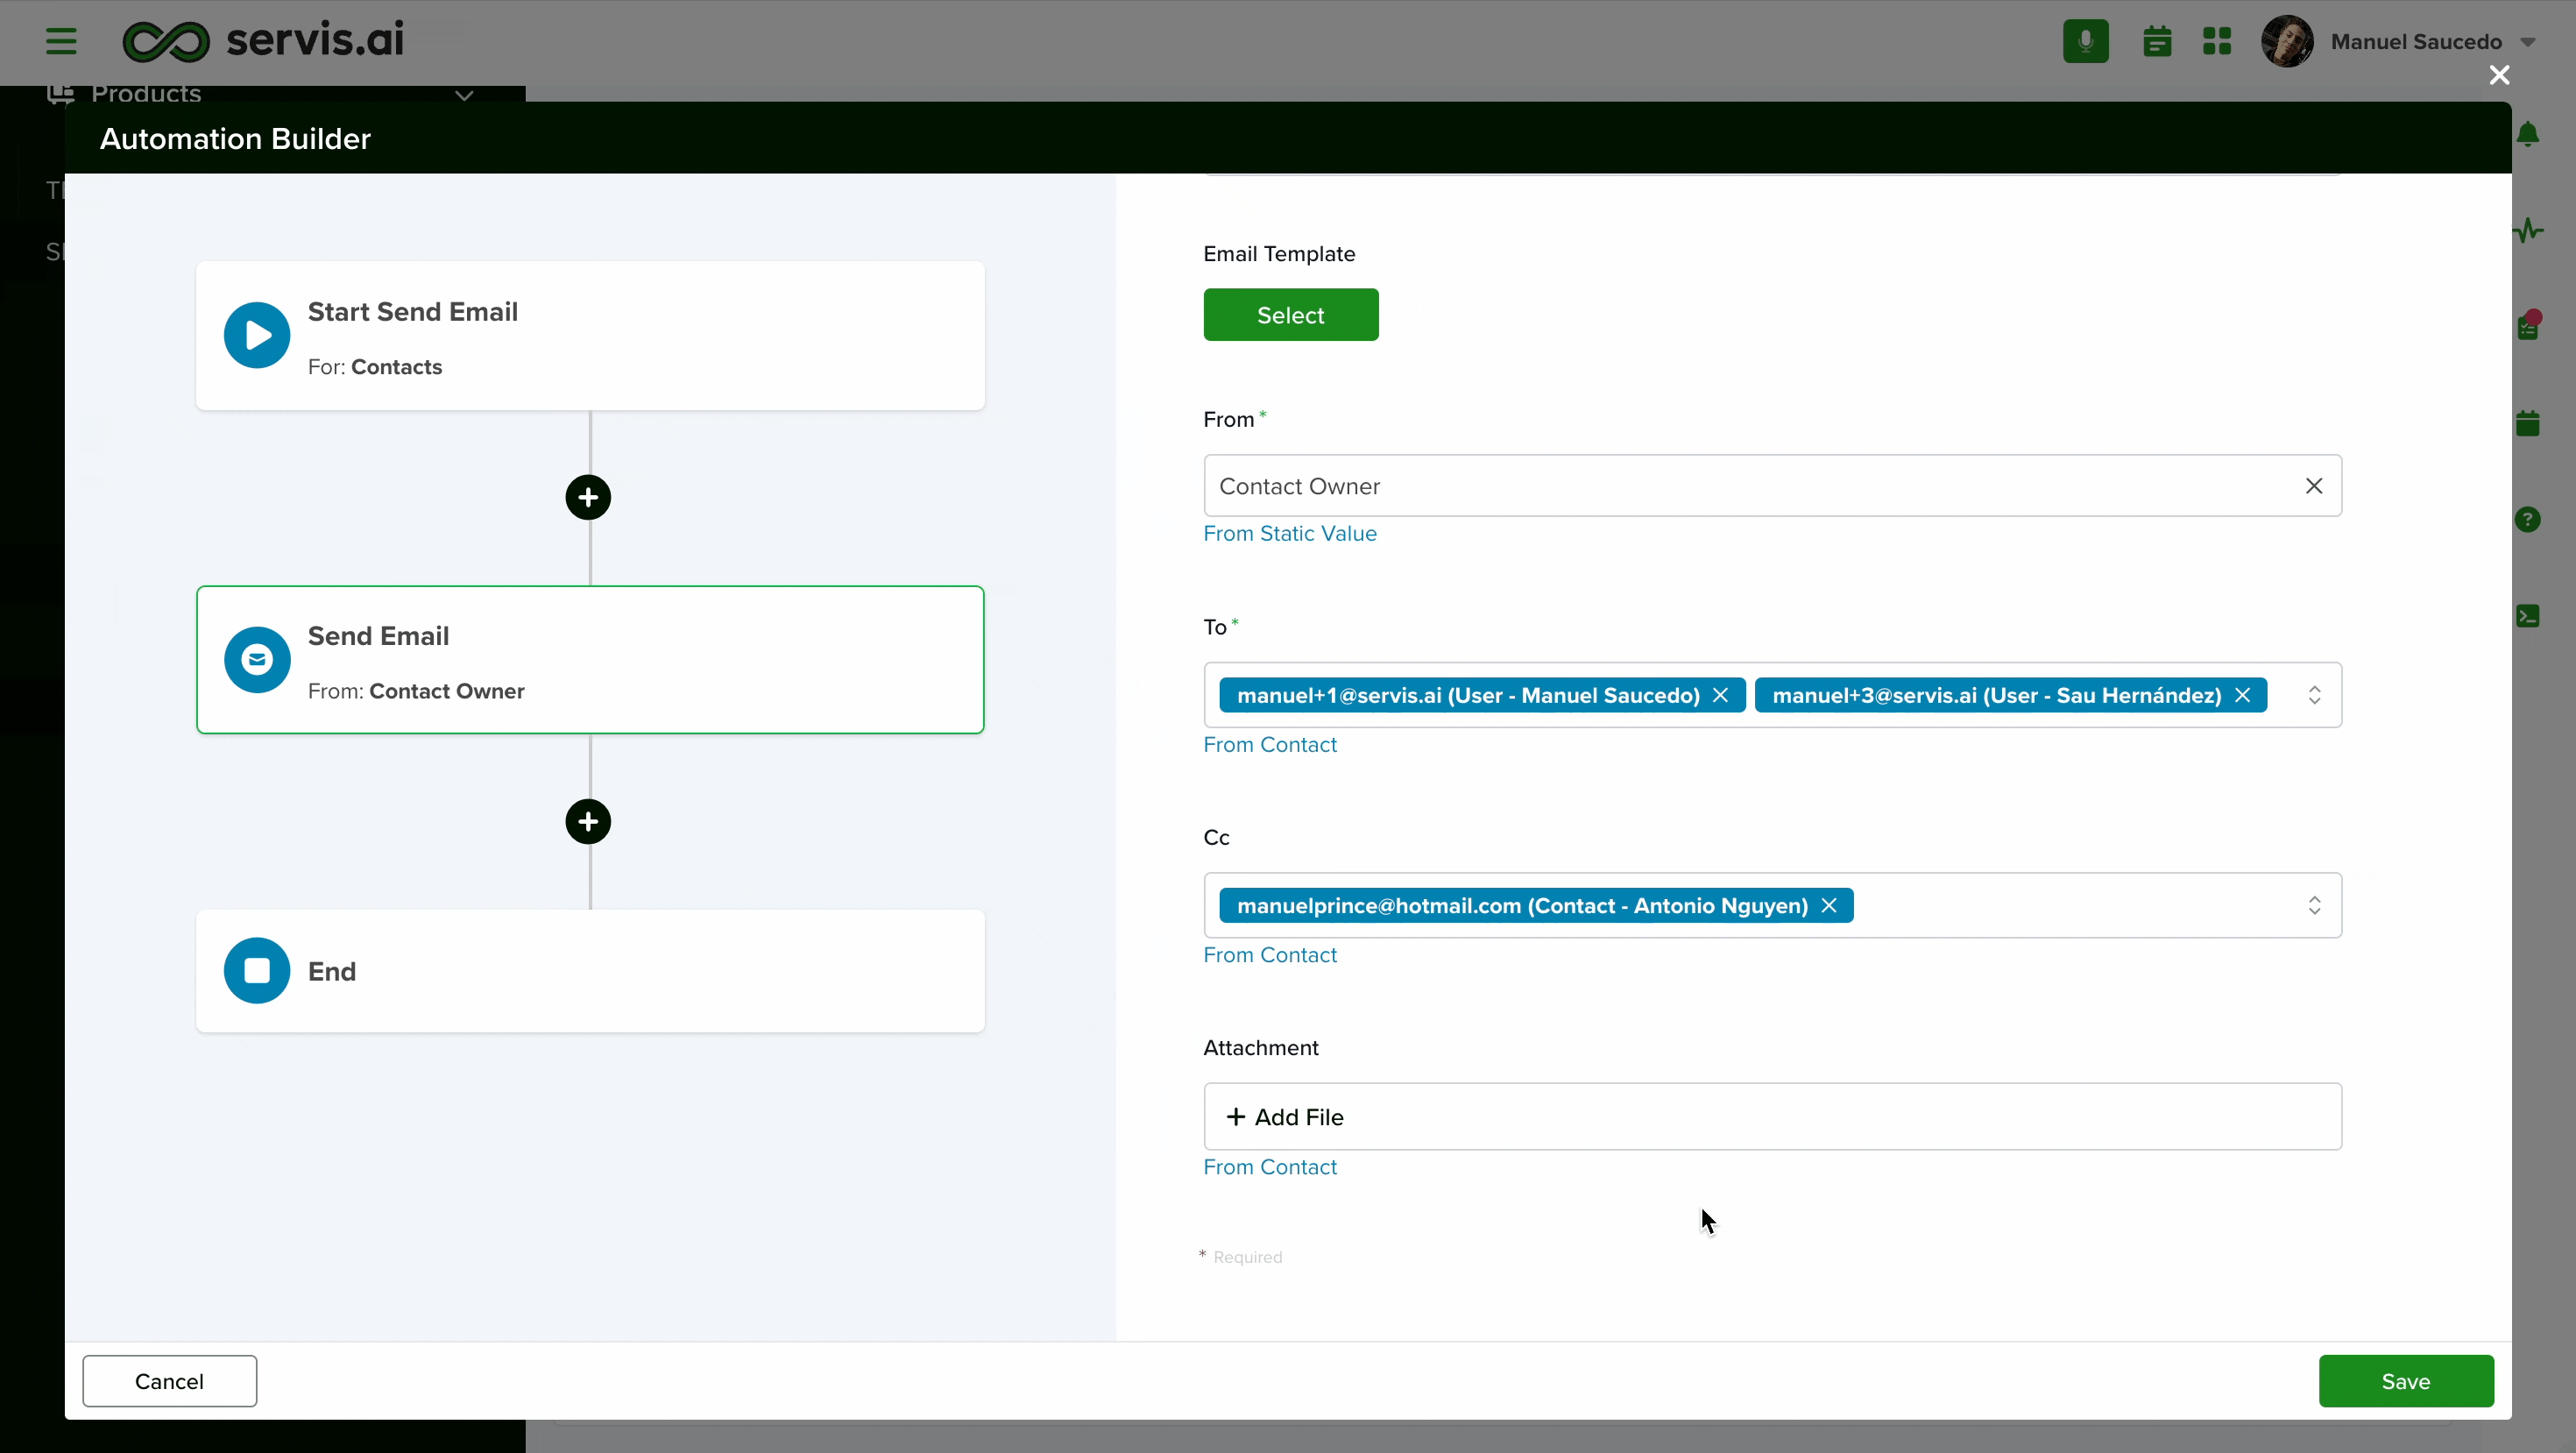Image resolution: width=2576 pixels, height=1453 pixels.
Task: Cancel the automation builder
Action: click(x=169, y=1381)
